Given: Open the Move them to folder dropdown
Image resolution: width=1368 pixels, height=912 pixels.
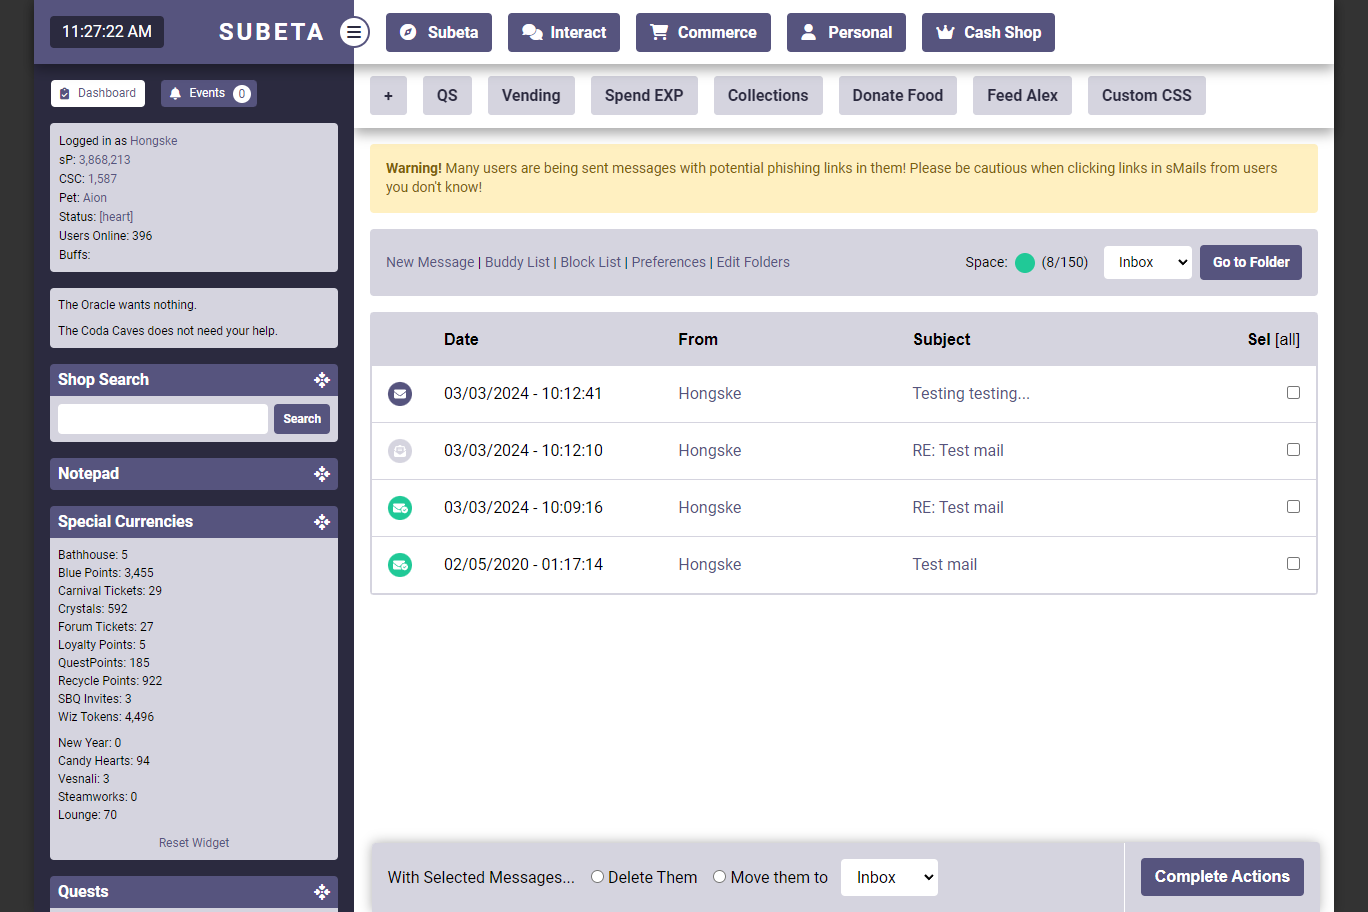Looking at the screenshot, I should (889, 877).
